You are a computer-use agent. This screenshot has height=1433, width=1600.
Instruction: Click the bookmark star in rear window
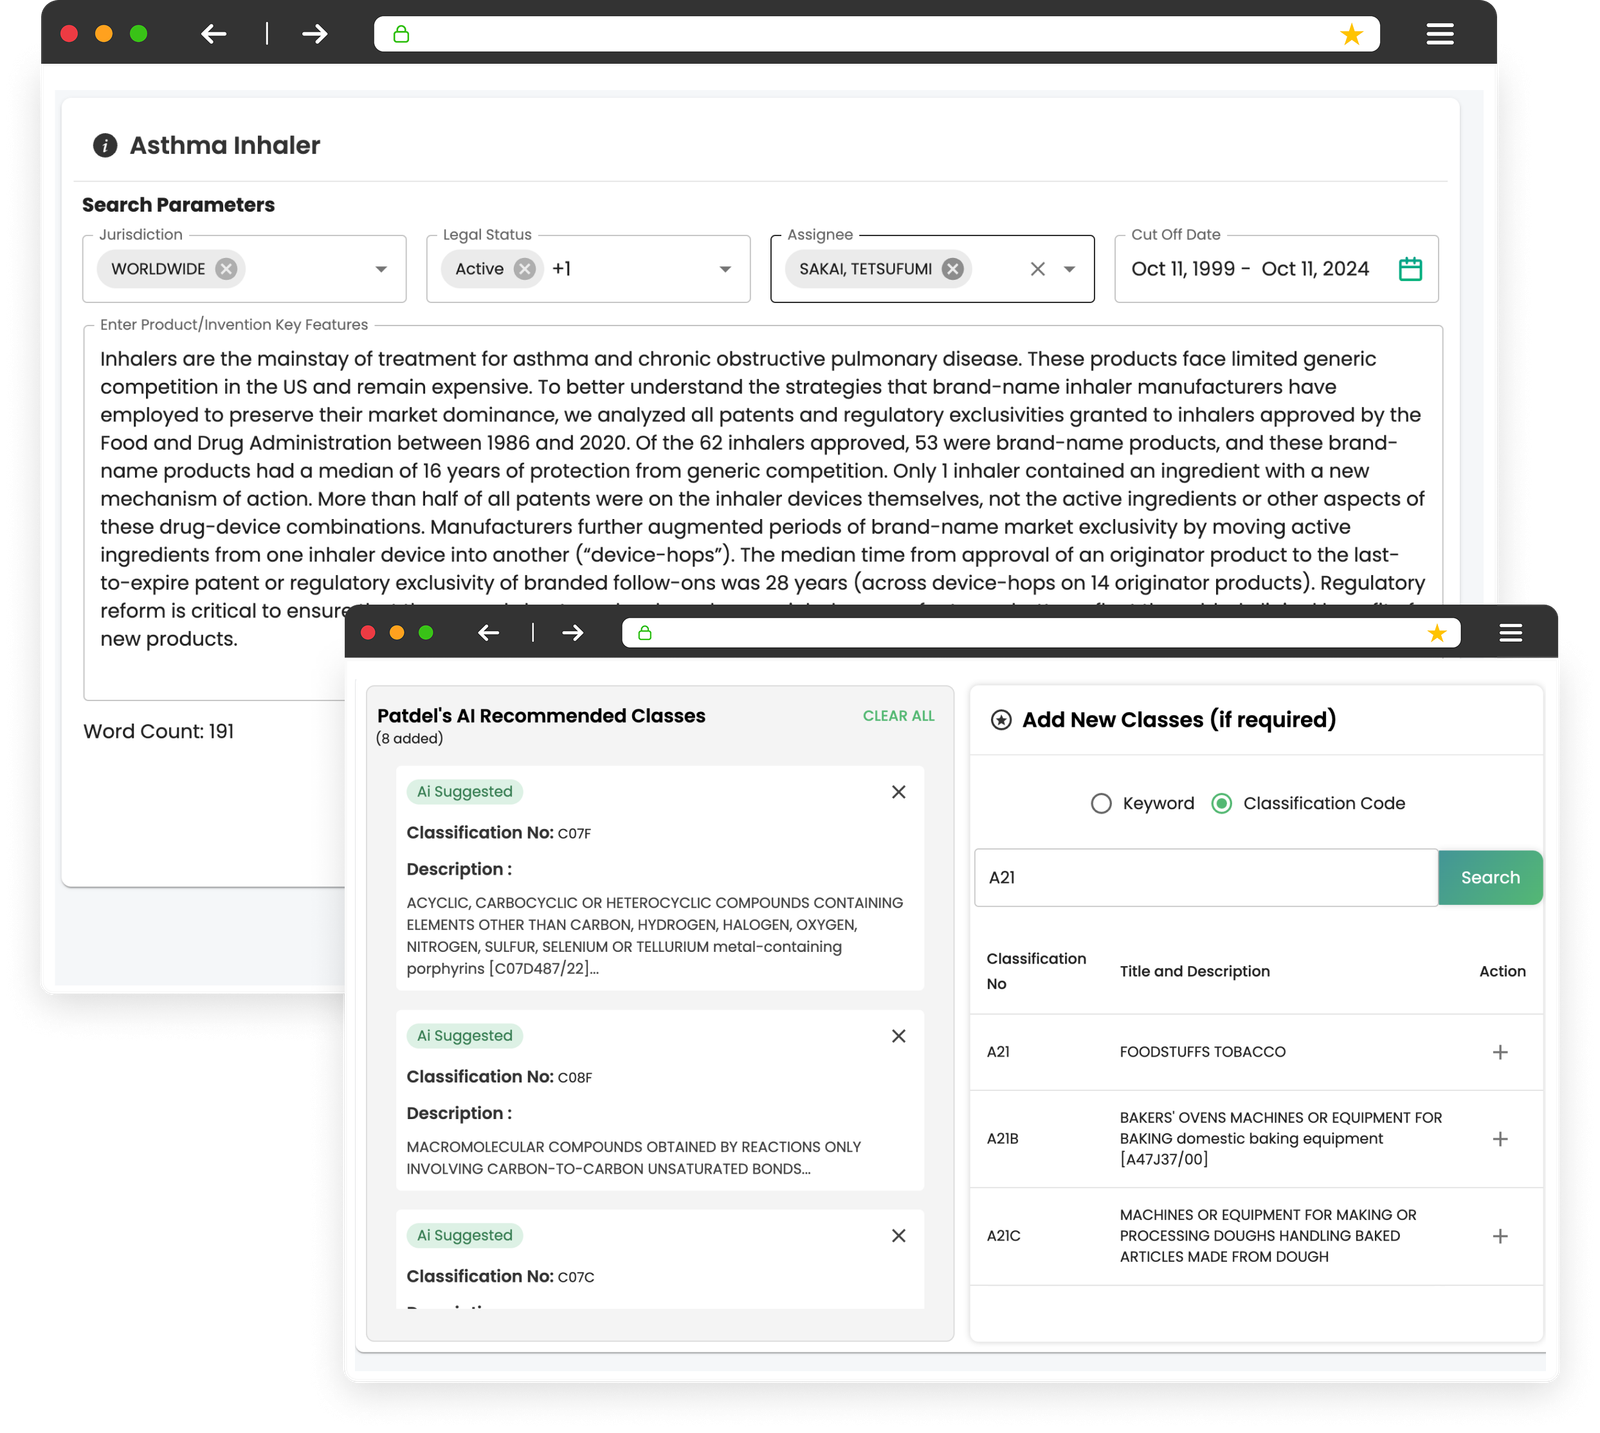[x=1352, y=35]
